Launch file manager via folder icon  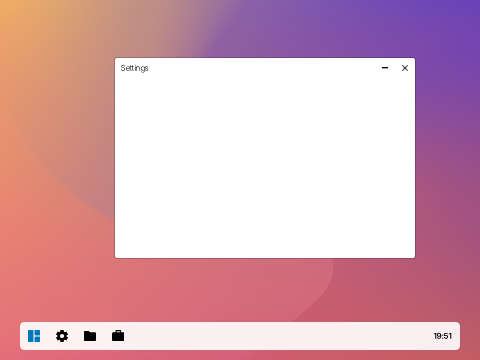click(90, 336)
